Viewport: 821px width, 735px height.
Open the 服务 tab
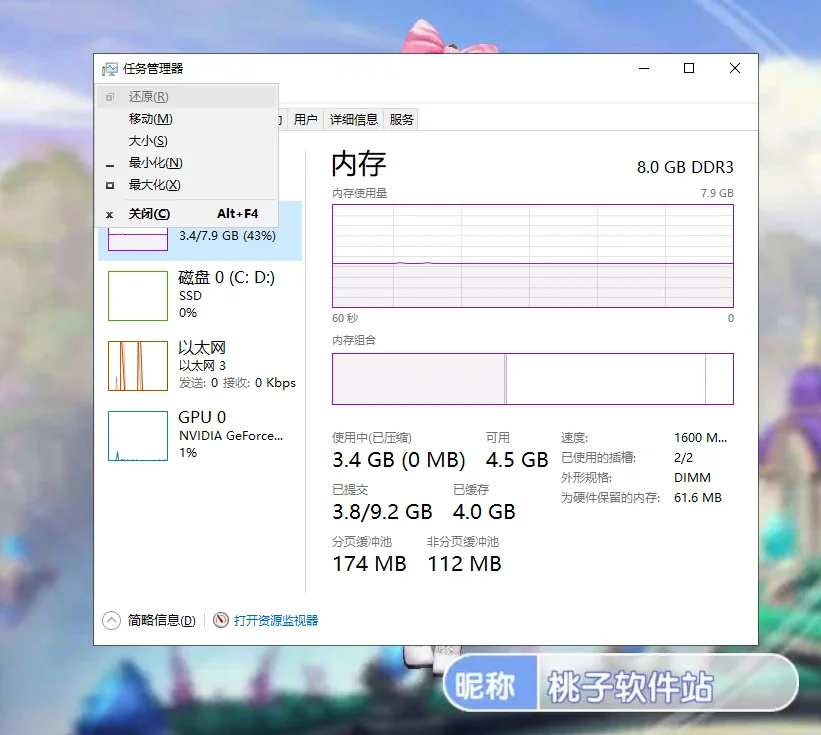click(x=402, y=120)
